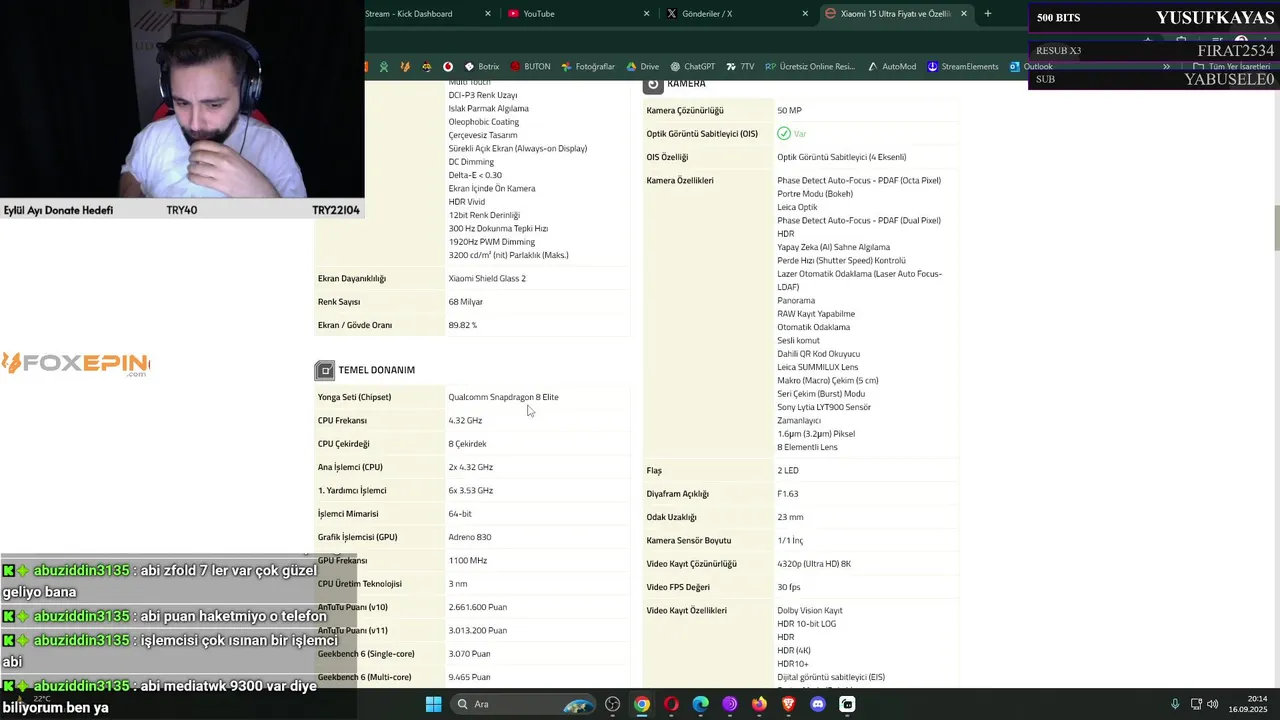This screenshot has height=720, width=1280.
Task: Open the BUTON bookmark
Action: tap(530, 67)
